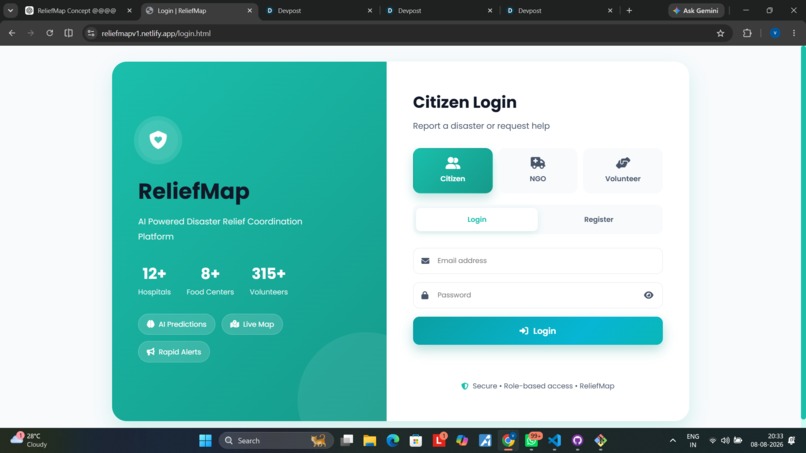Screen dimensions: 806x453
Task: Open the weather widget showing 28°C
Action: point(30,440)
